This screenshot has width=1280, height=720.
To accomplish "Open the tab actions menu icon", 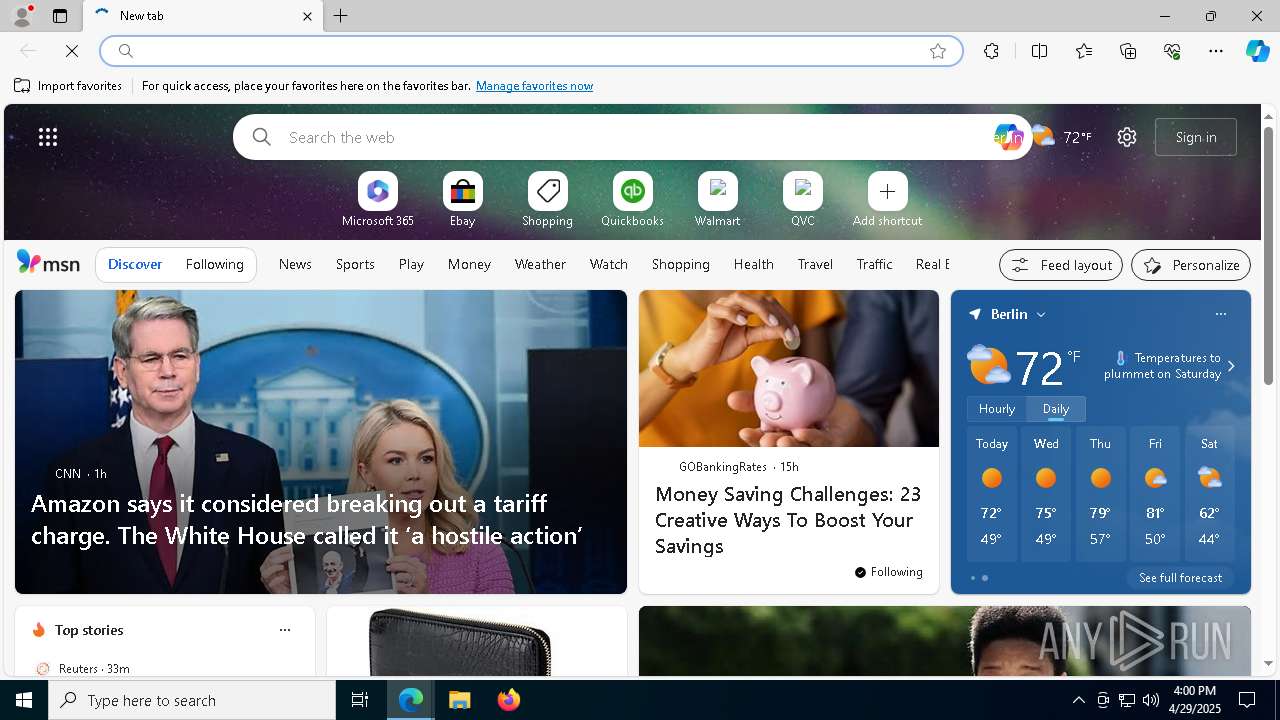I will pos(60,16).
